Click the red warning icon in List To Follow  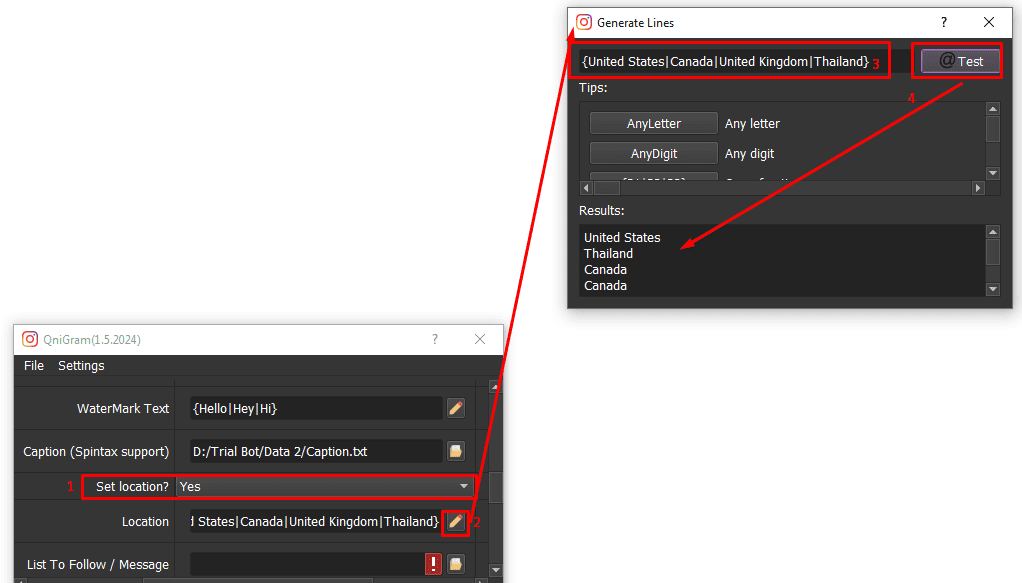coord(433,564)
